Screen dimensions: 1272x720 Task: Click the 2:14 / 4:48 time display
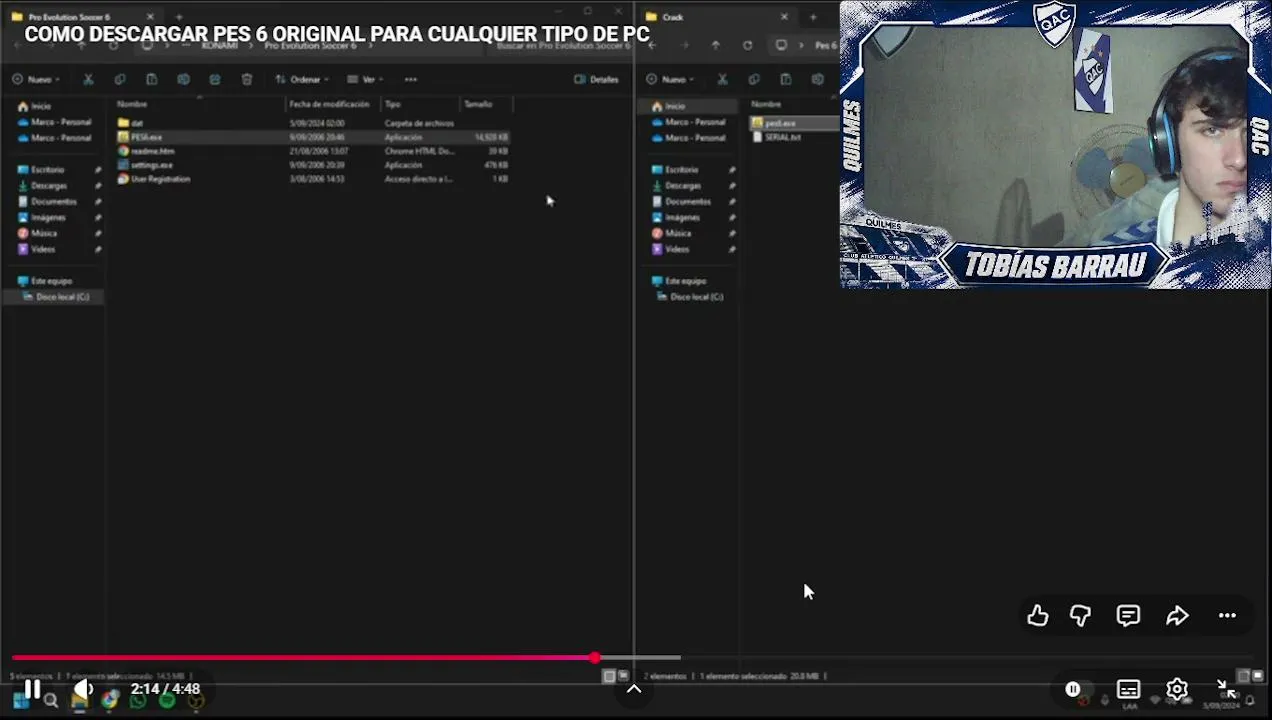point(165,689)
